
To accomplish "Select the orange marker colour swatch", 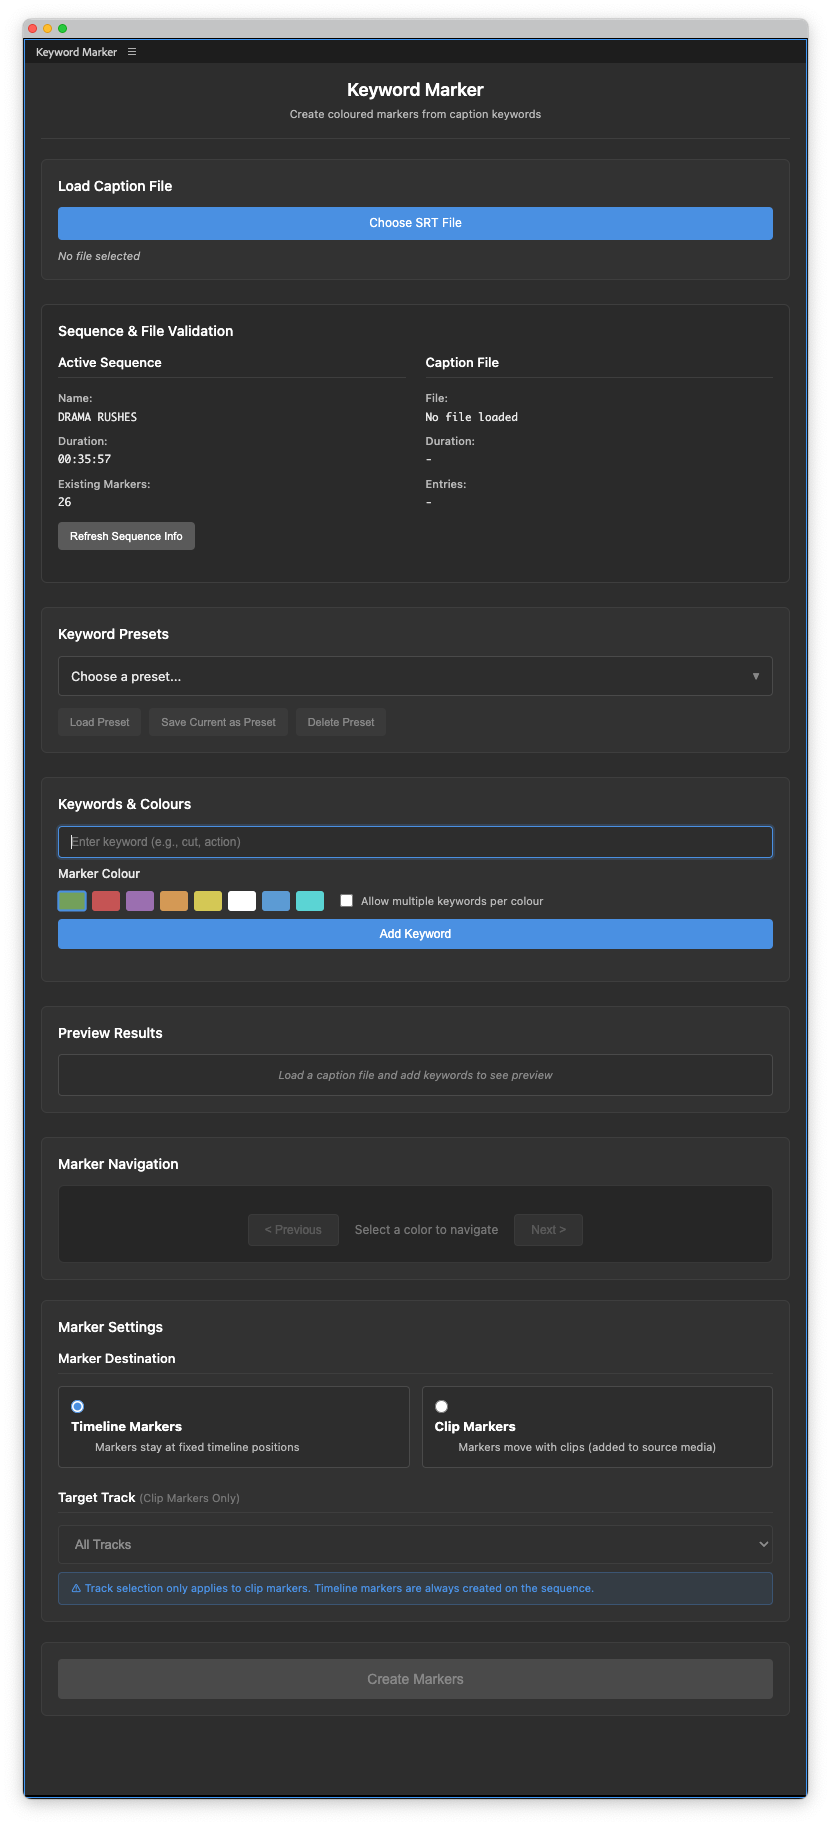I will 174,901.
